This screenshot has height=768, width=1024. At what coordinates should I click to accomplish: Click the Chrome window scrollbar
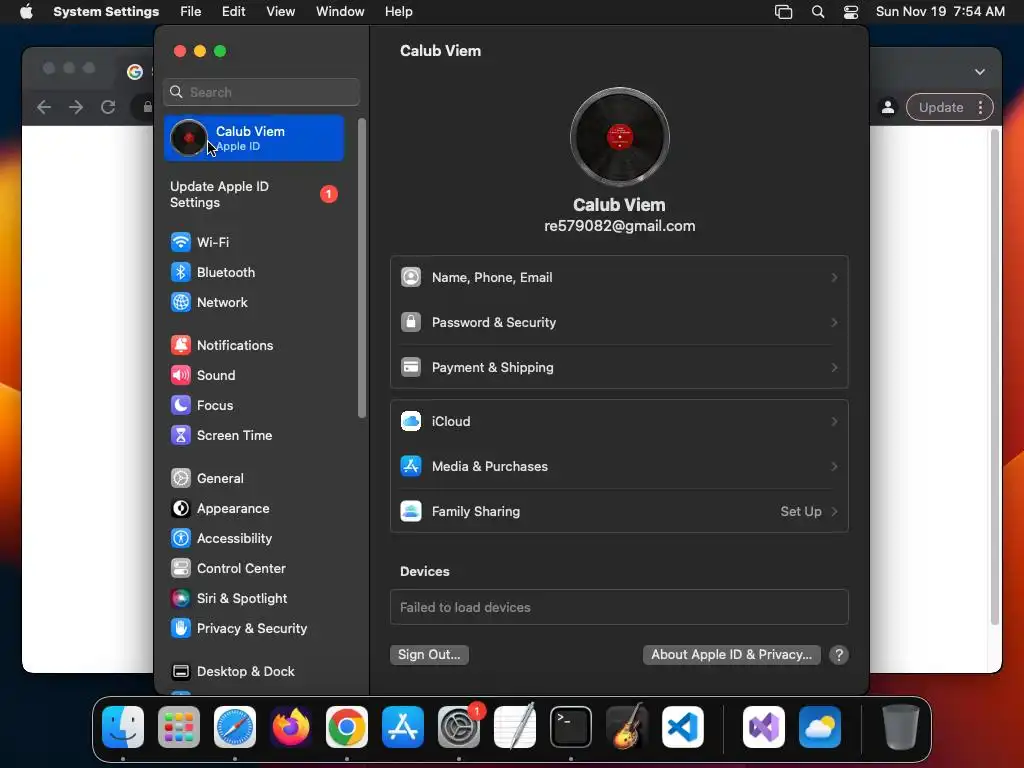[995, 377]
